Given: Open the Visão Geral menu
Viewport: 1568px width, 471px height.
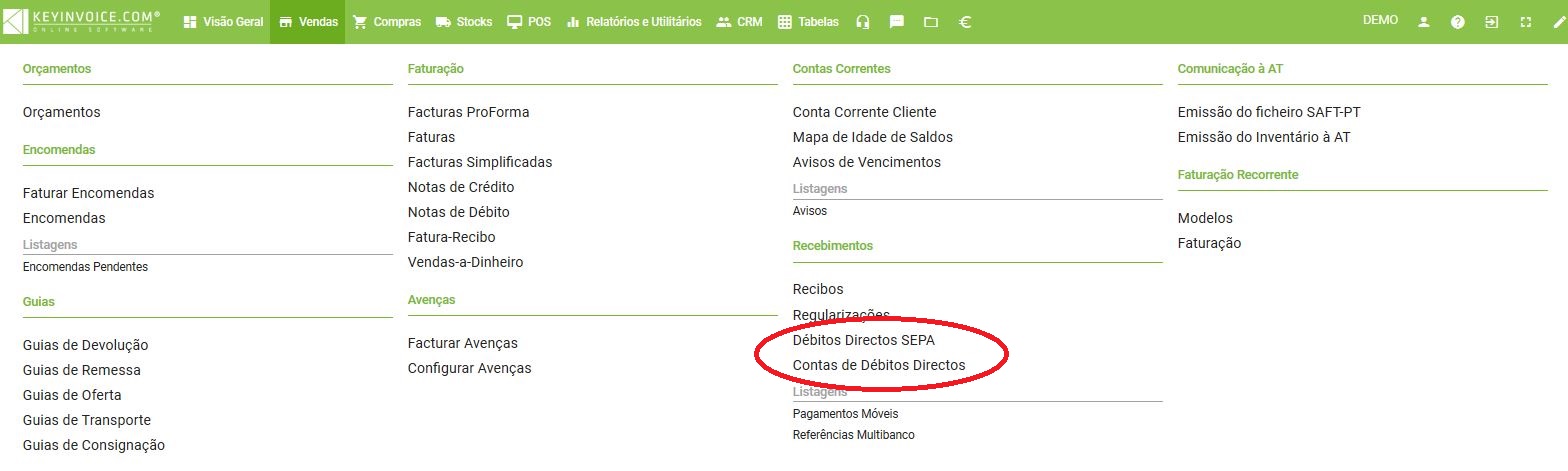Looking at the screenshot, I should click(223, 22).
